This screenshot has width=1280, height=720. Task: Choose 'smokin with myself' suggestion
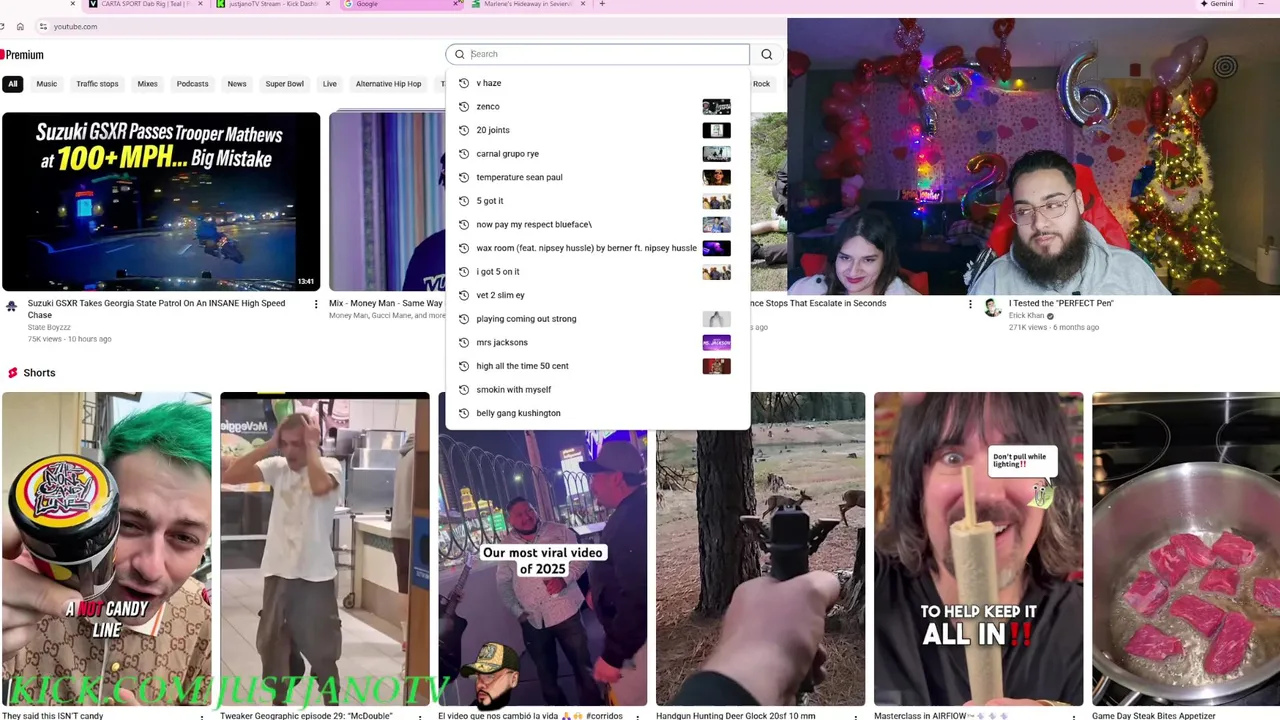pyautogui.click(x=597, y=389)
